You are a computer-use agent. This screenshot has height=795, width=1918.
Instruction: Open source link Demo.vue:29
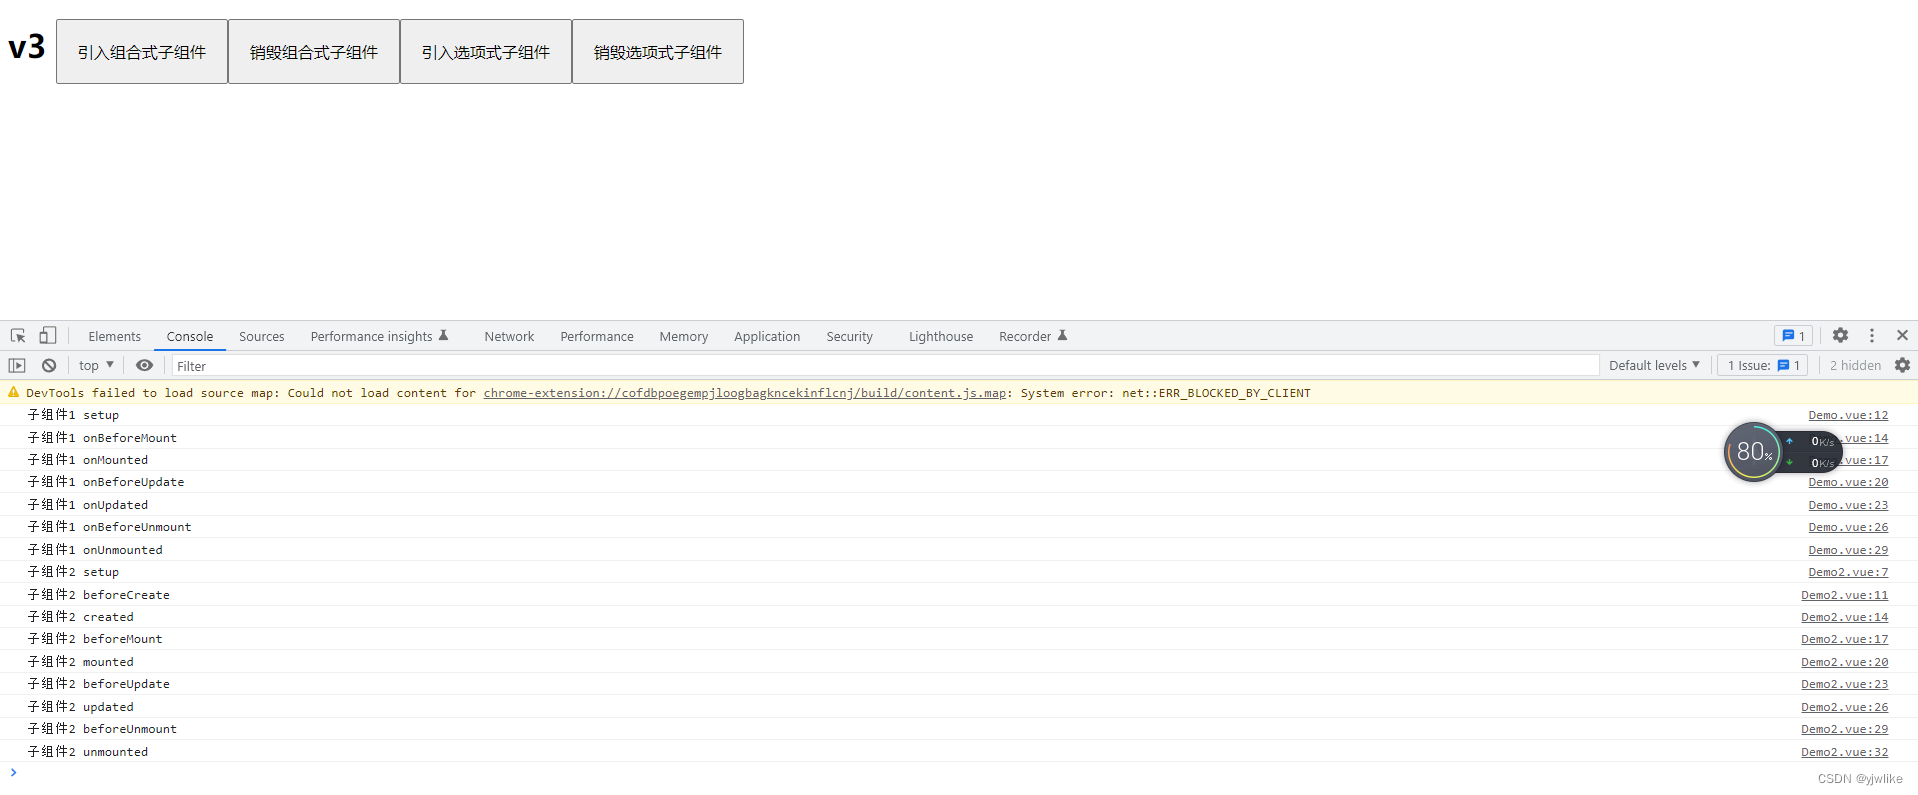click(1848, 550)
